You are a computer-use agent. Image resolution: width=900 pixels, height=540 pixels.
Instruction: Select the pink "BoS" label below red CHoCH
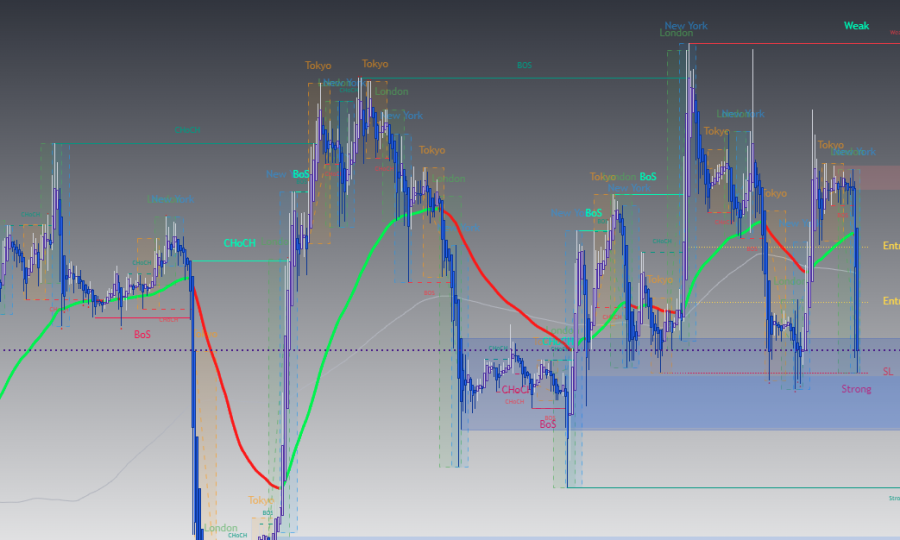548,424
